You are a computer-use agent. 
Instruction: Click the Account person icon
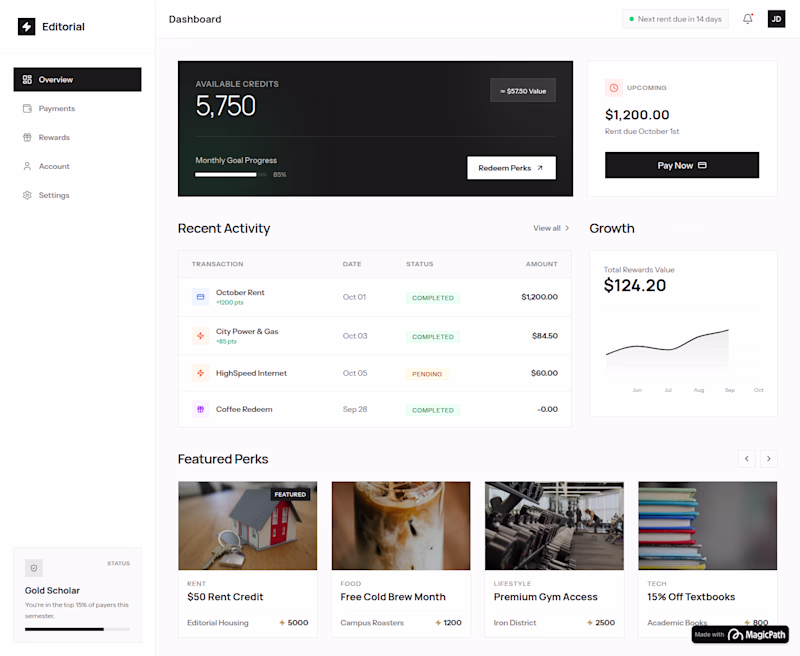point(27,166)
